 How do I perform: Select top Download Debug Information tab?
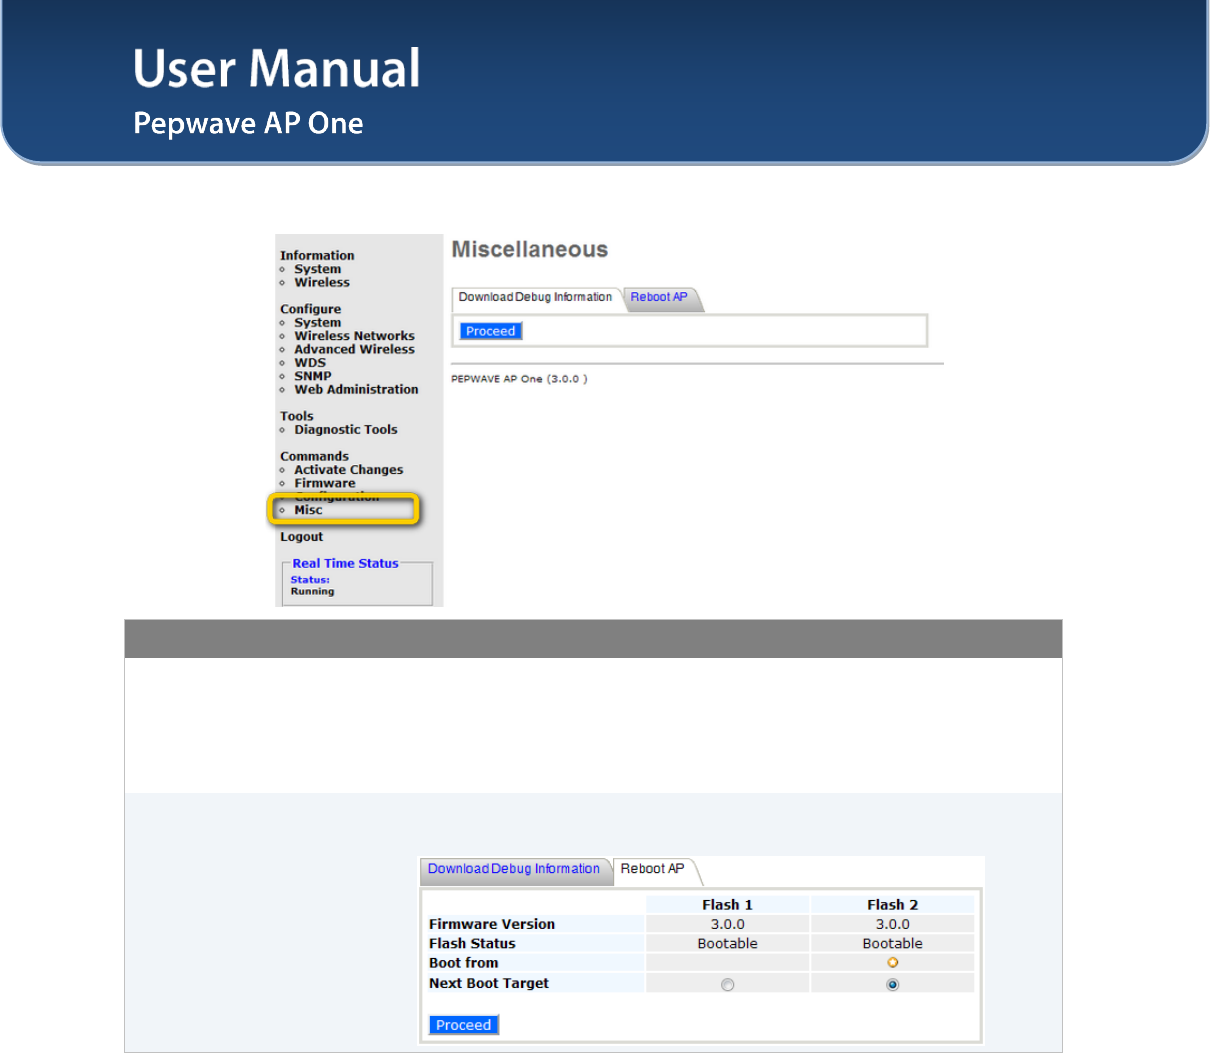click(x=535, y=297)
